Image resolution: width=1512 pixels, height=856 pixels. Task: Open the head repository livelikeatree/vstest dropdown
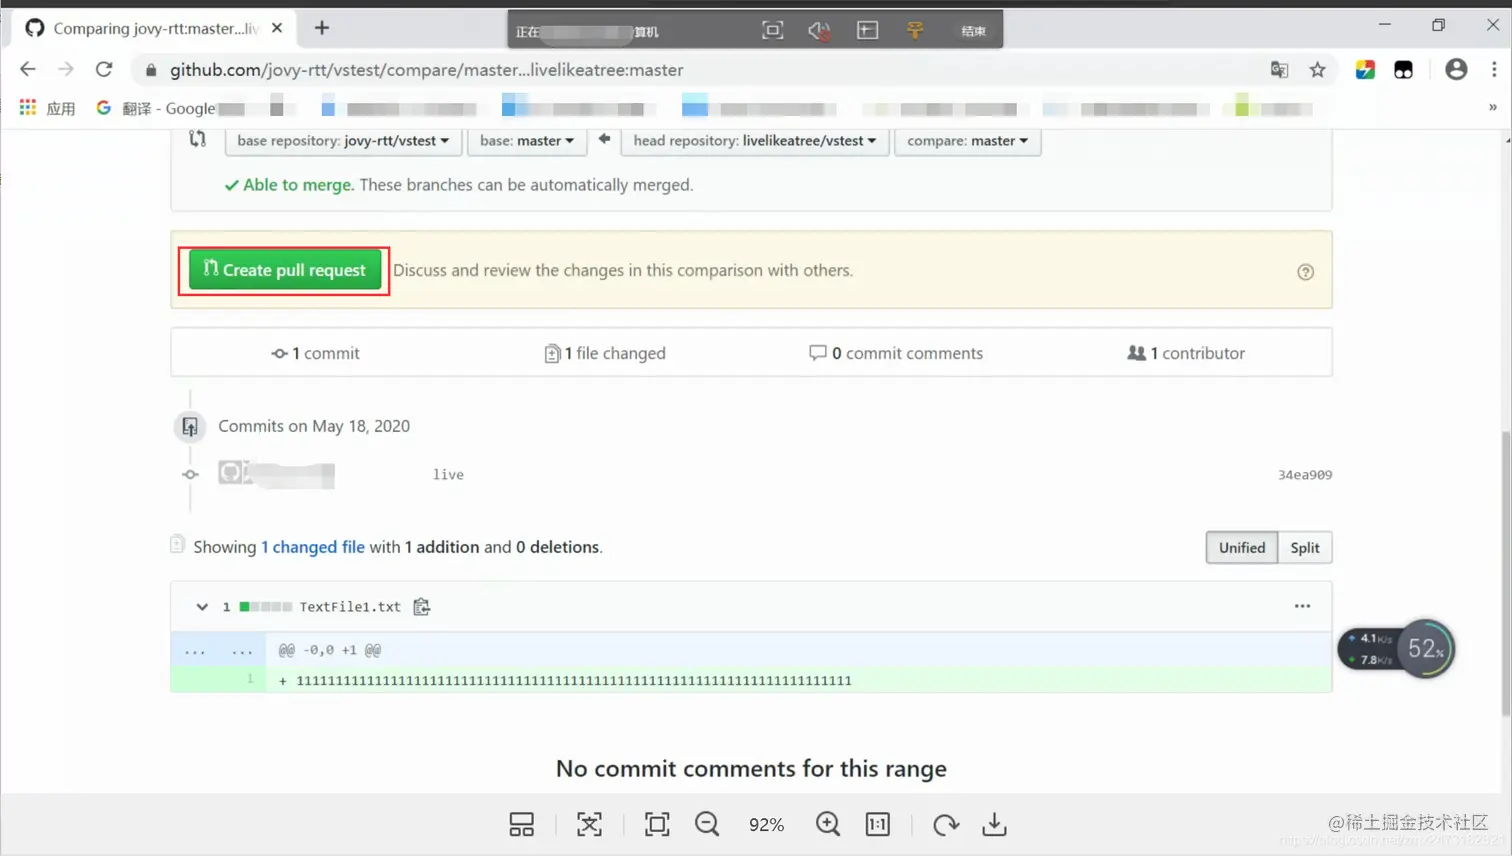(x=754, y=141)
